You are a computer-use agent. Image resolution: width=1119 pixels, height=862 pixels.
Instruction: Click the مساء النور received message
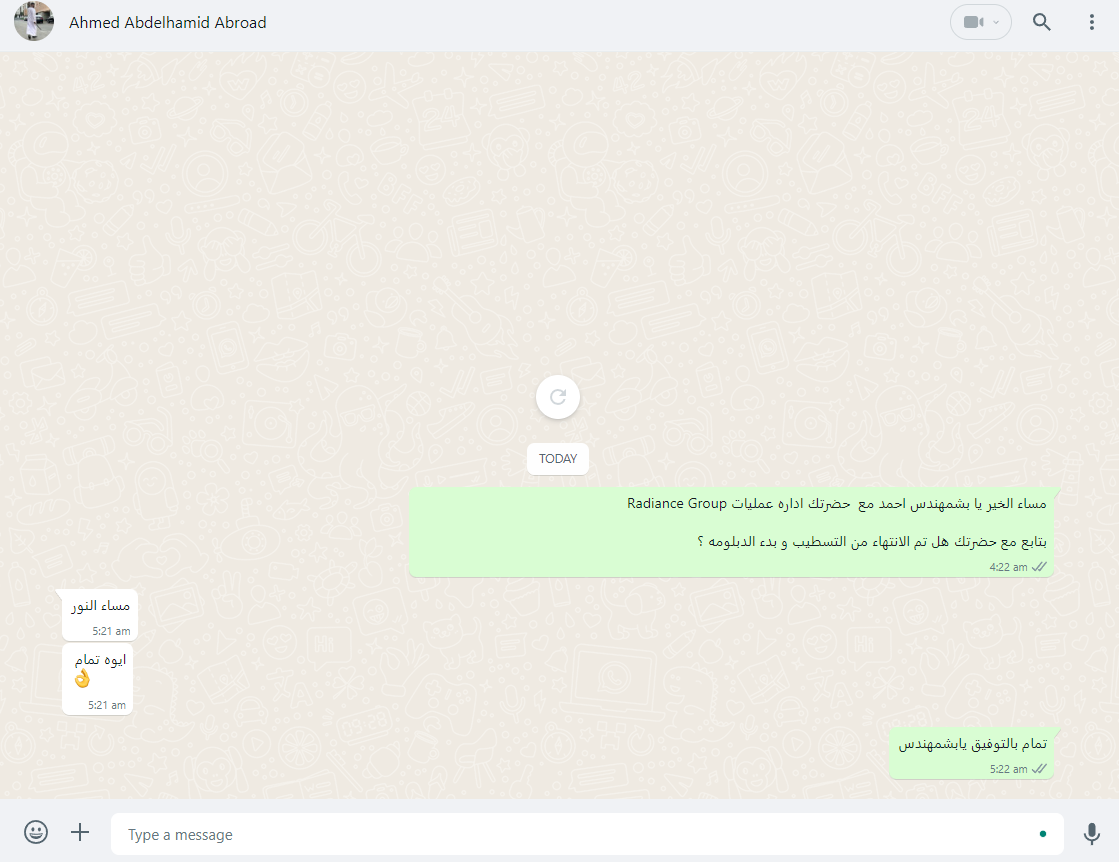click(100, 615)
